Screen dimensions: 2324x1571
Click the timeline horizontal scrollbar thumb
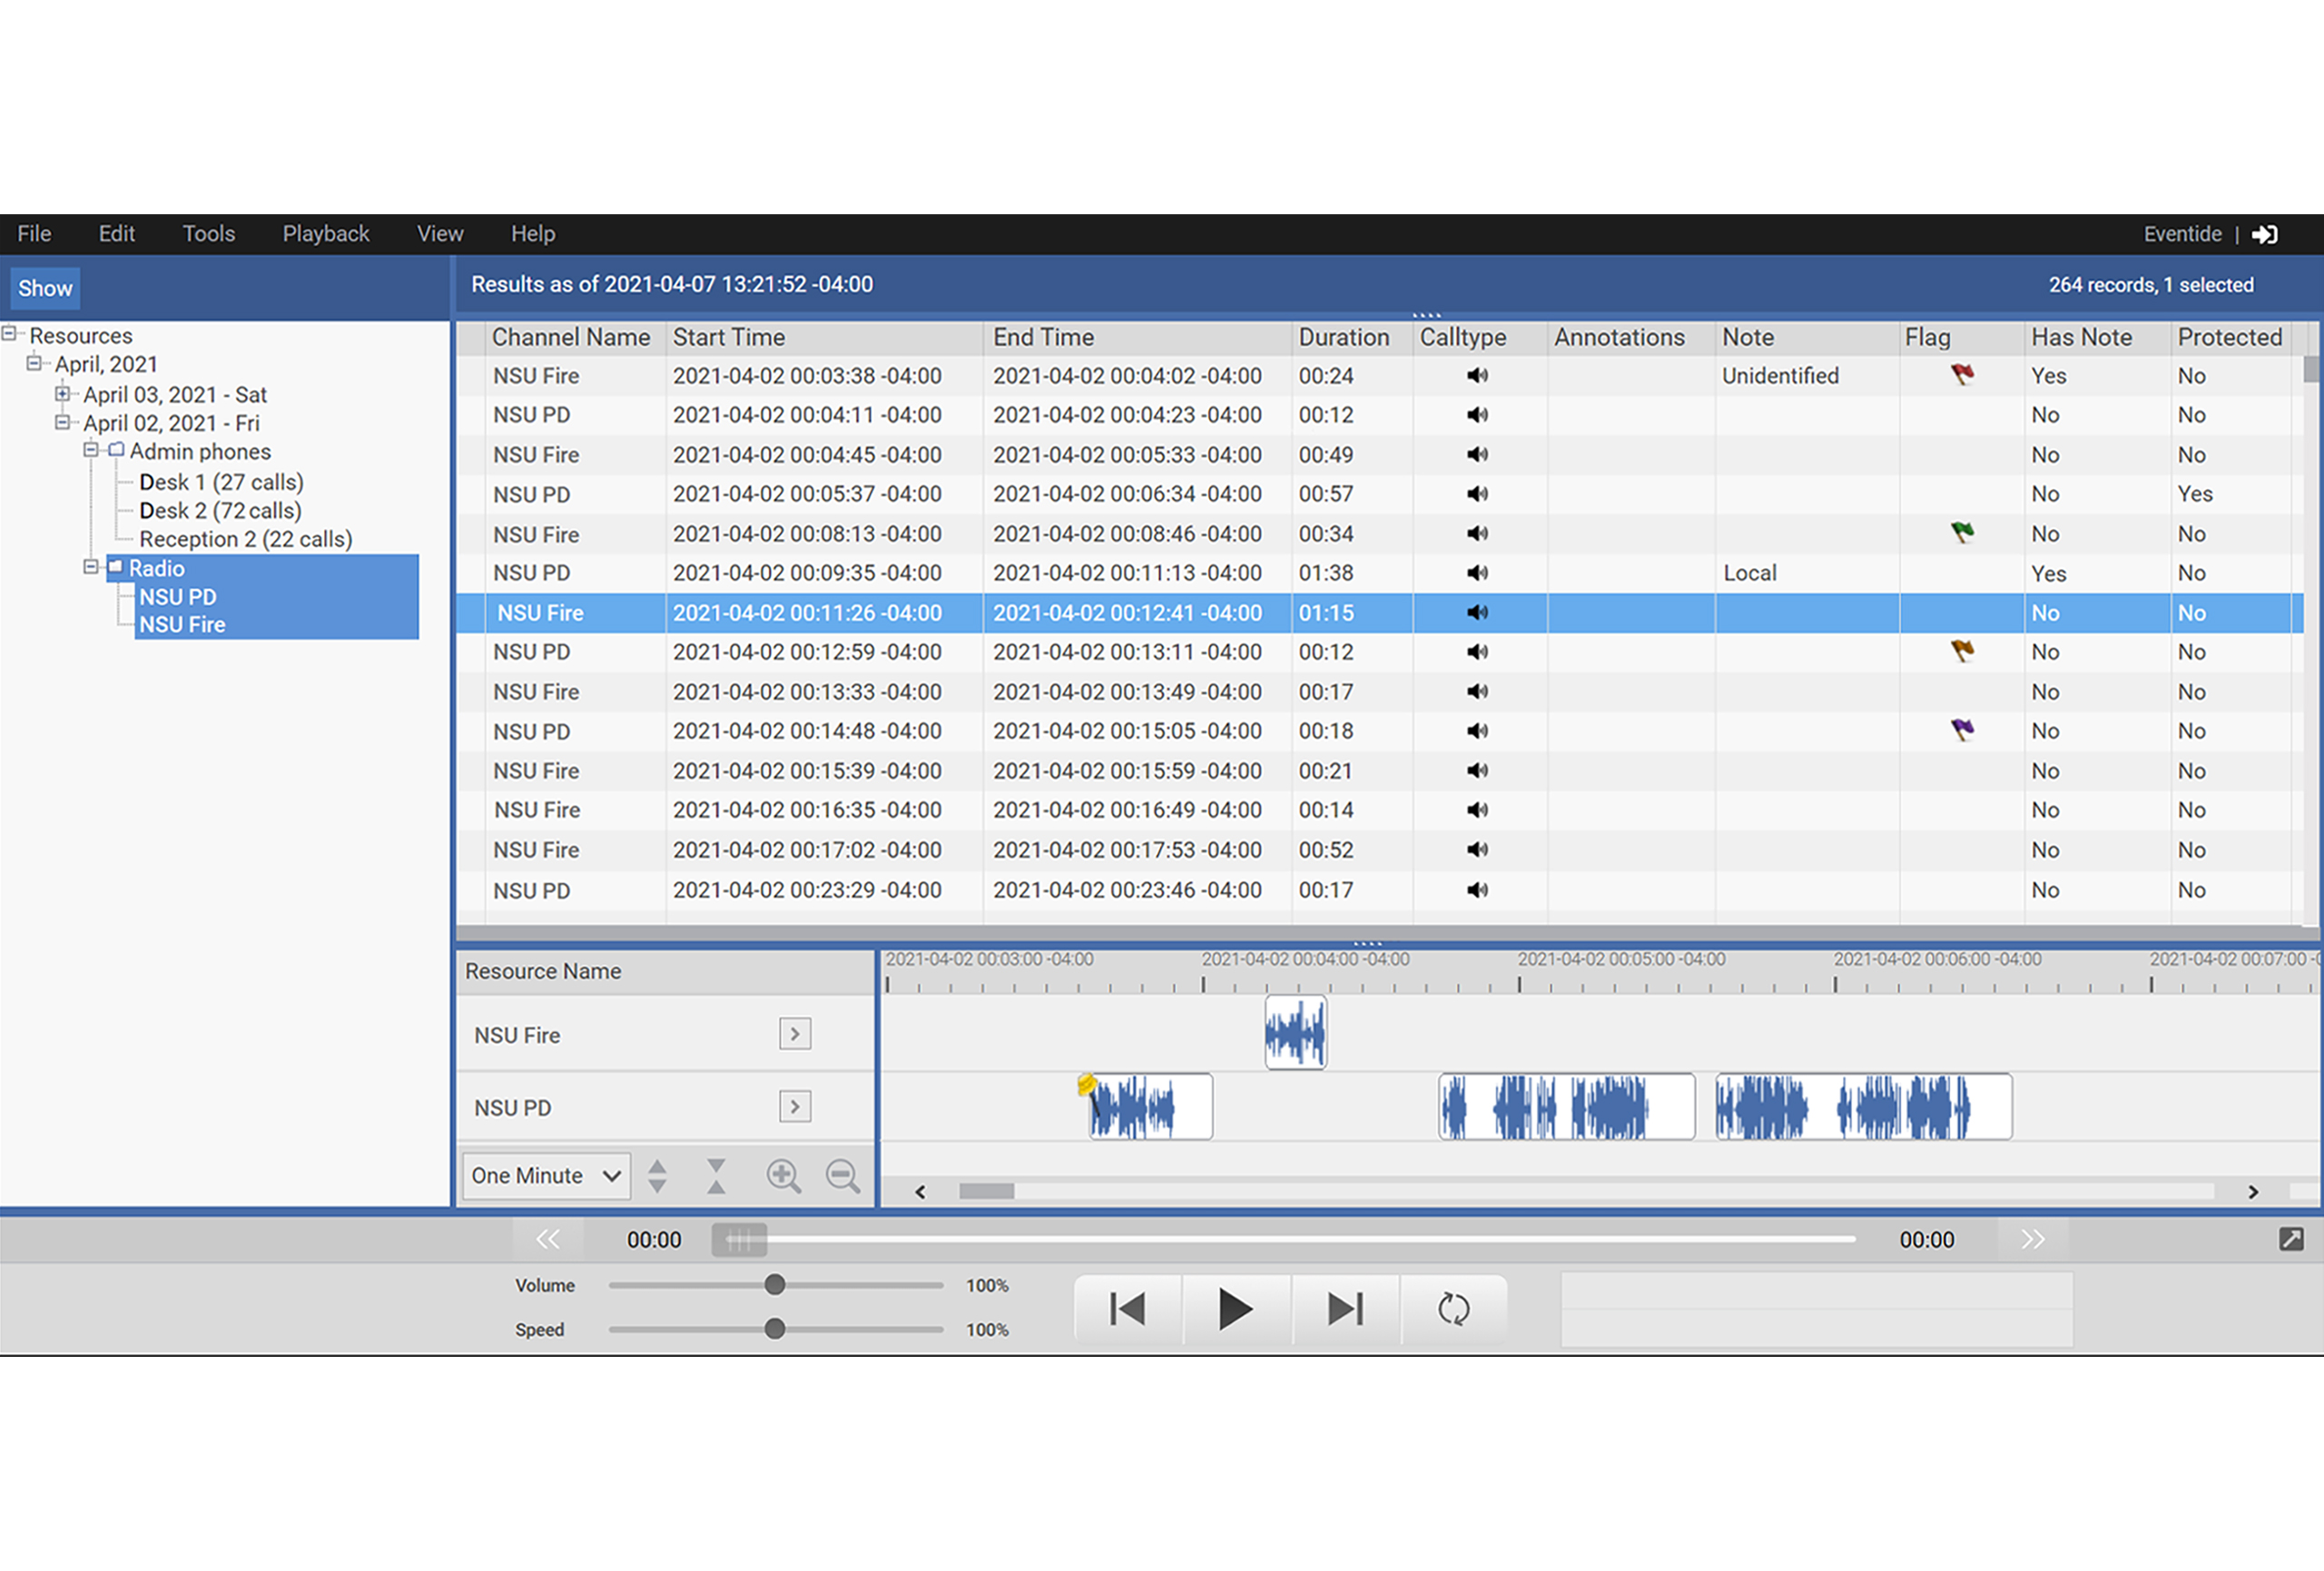click(986, 1191)
